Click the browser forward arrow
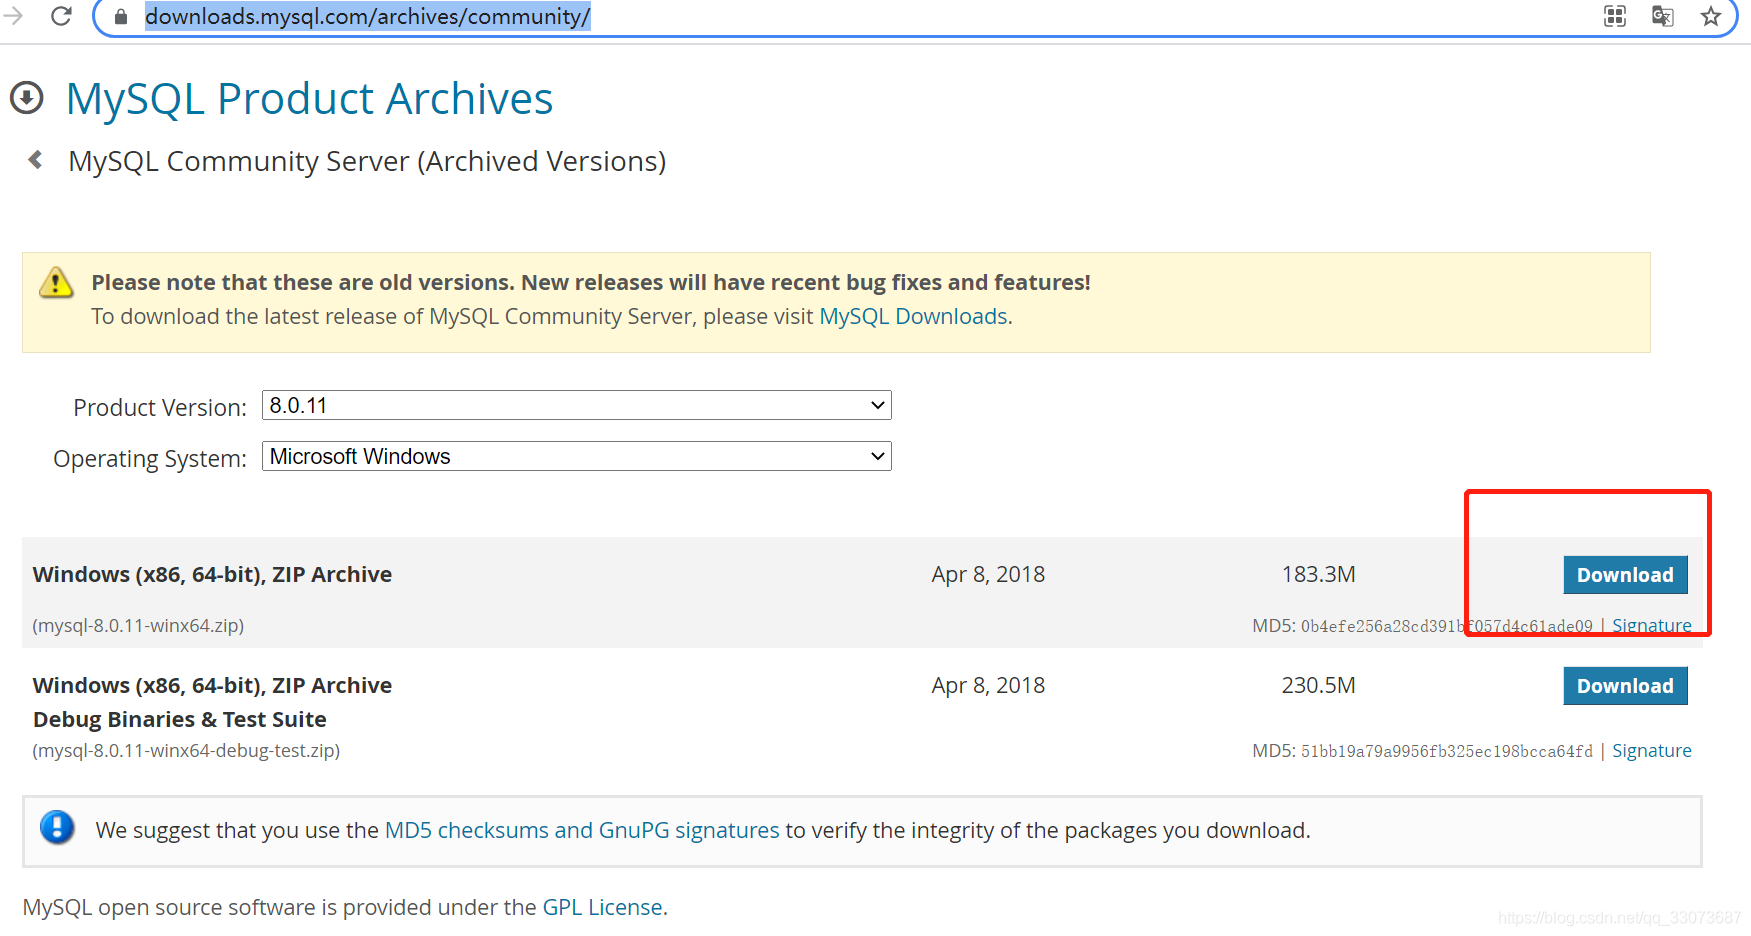 point(12,16)
